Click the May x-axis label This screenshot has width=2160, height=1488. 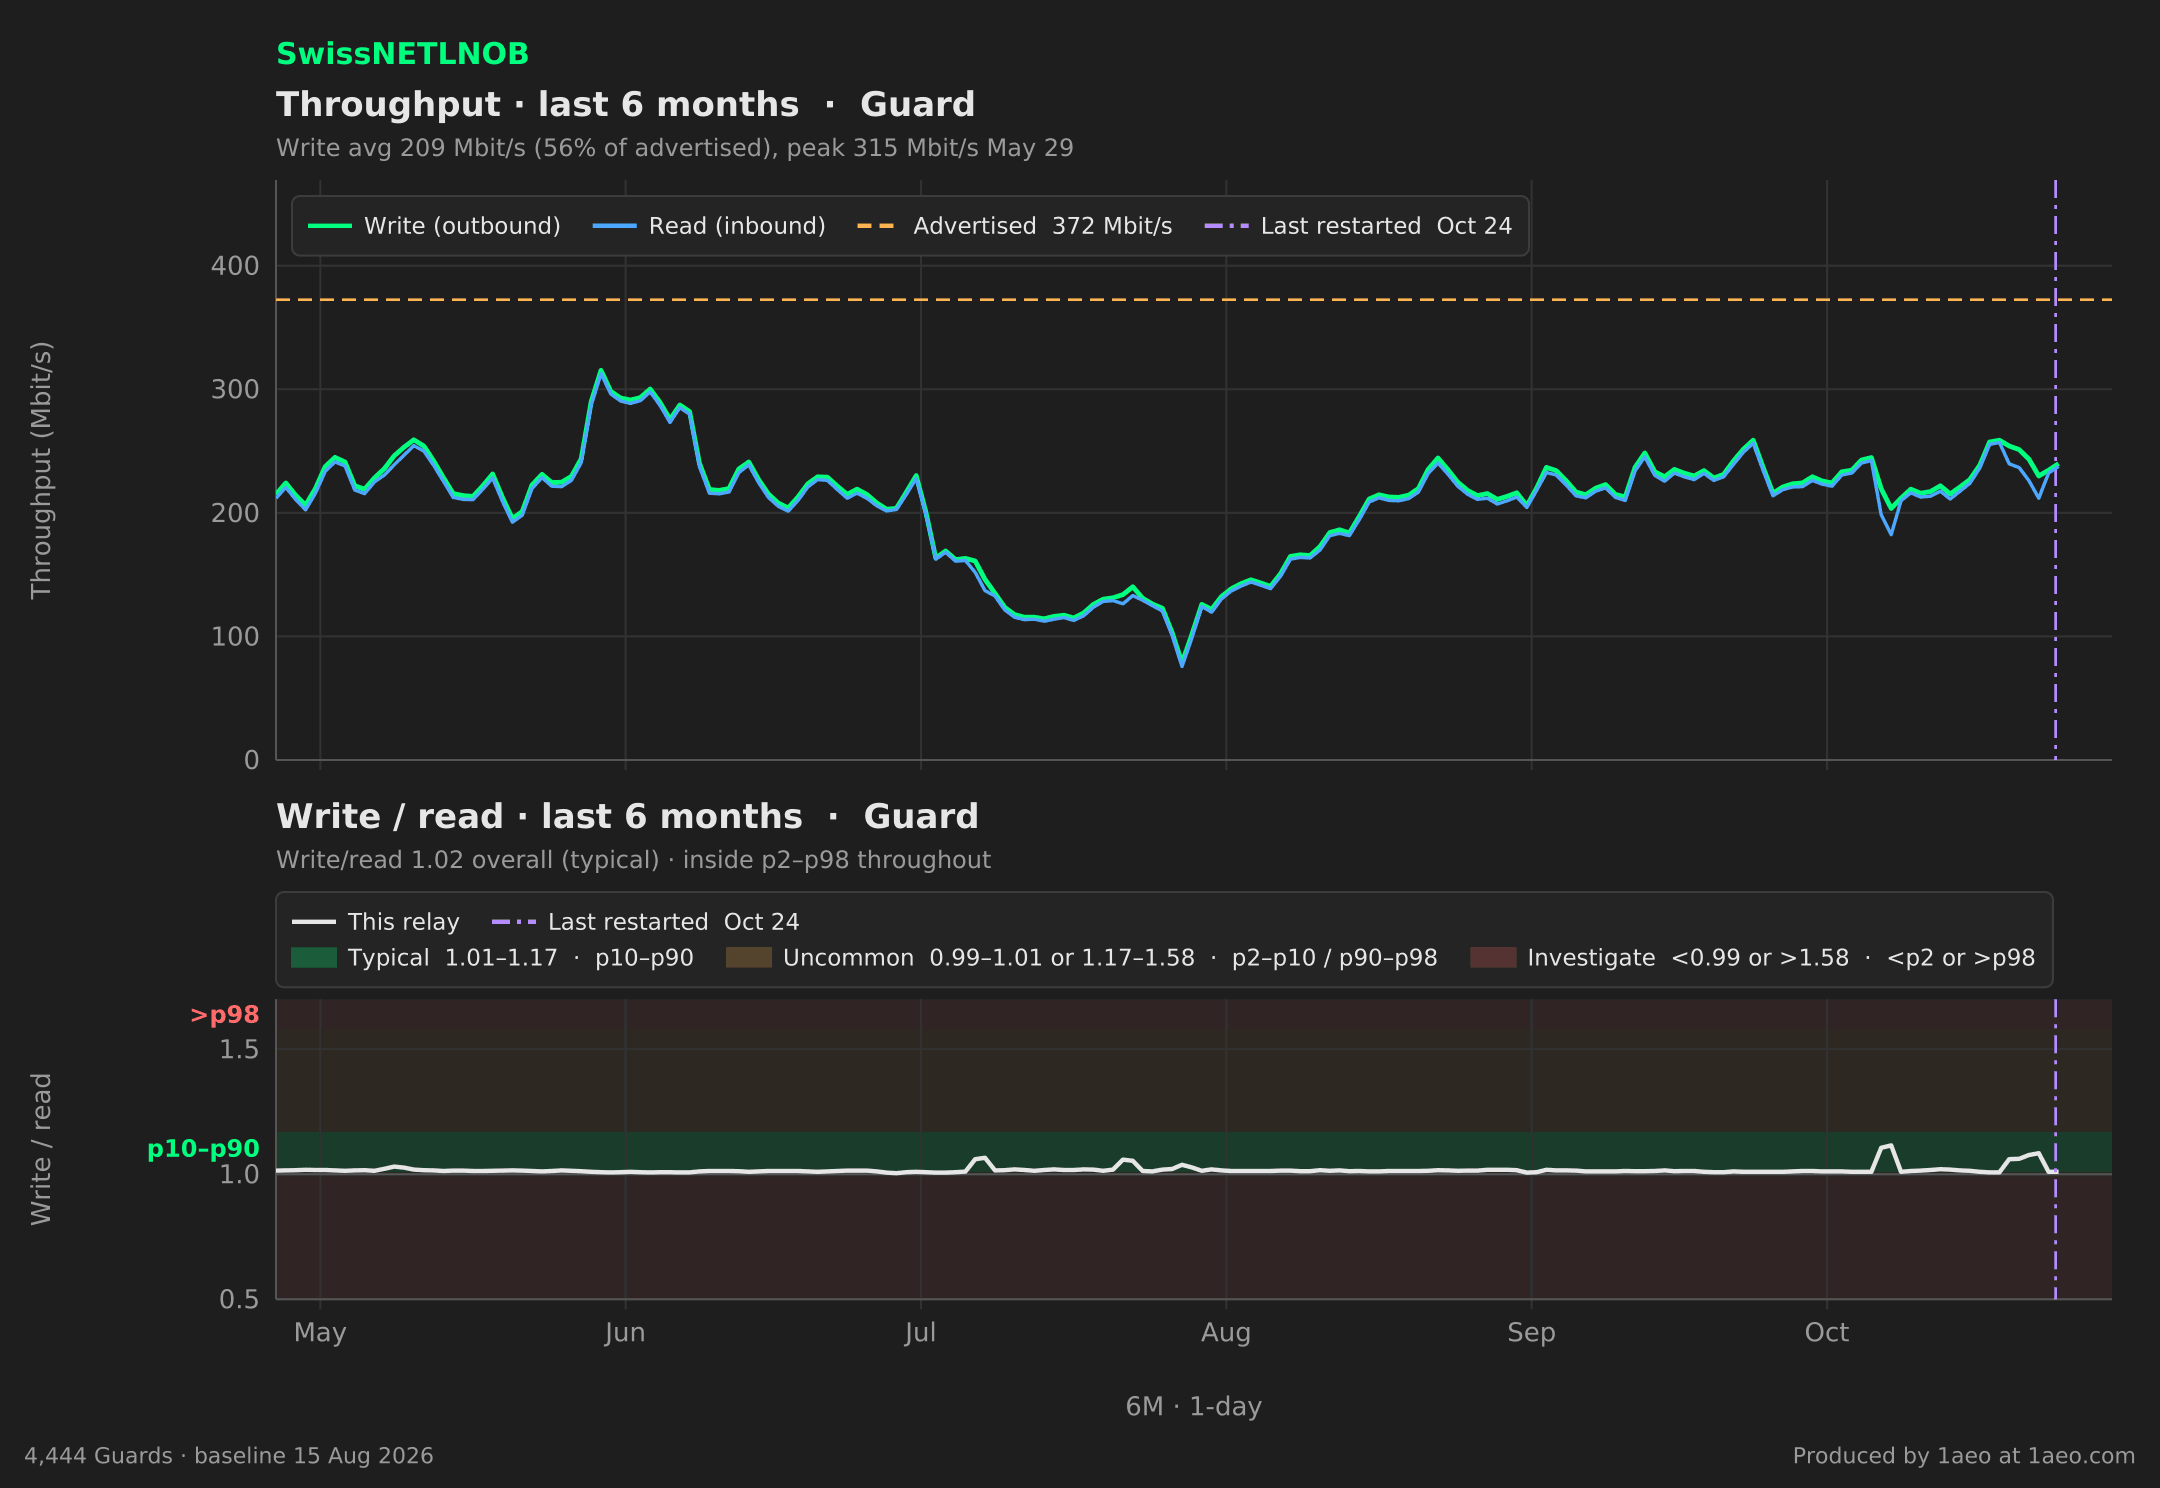pyautogui.click(x=320, y=1333)
